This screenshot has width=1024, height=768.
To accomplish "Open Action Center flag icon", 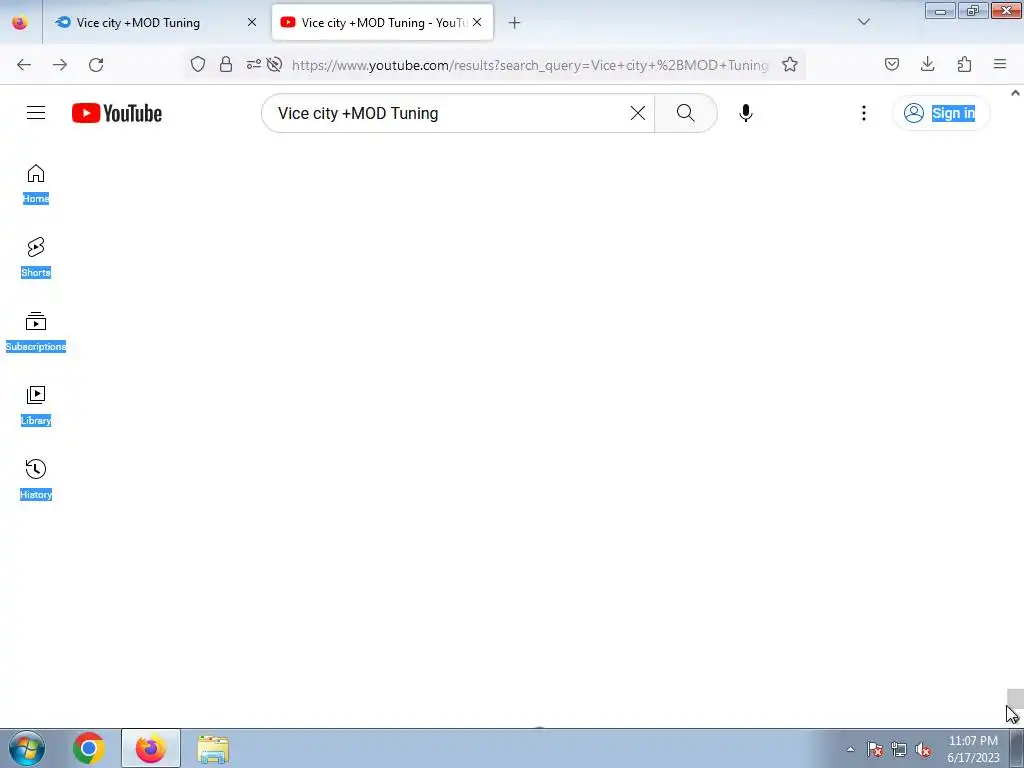I will [875, 750].
